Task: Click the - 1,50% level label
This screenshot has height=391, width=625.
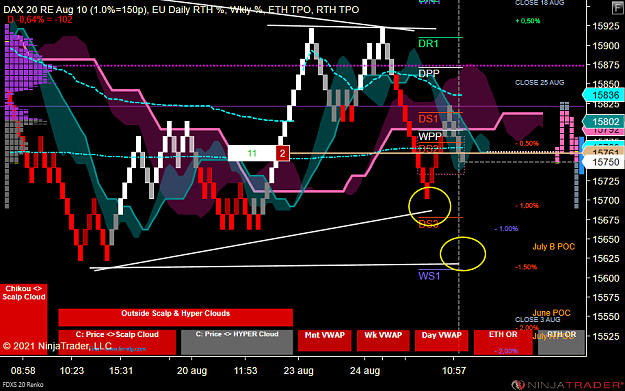Action: click(x=526, y=267)
